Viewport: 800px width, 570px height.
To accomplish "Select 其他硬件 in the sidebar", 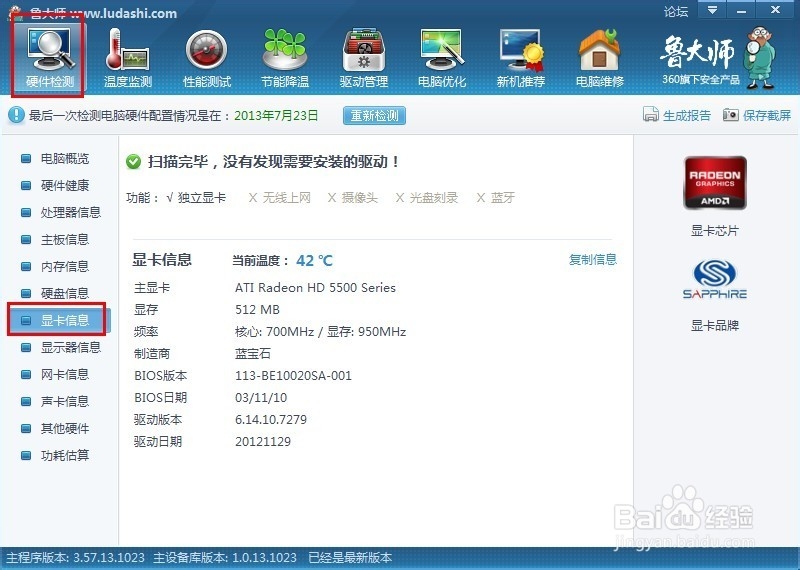I will 65,429.
